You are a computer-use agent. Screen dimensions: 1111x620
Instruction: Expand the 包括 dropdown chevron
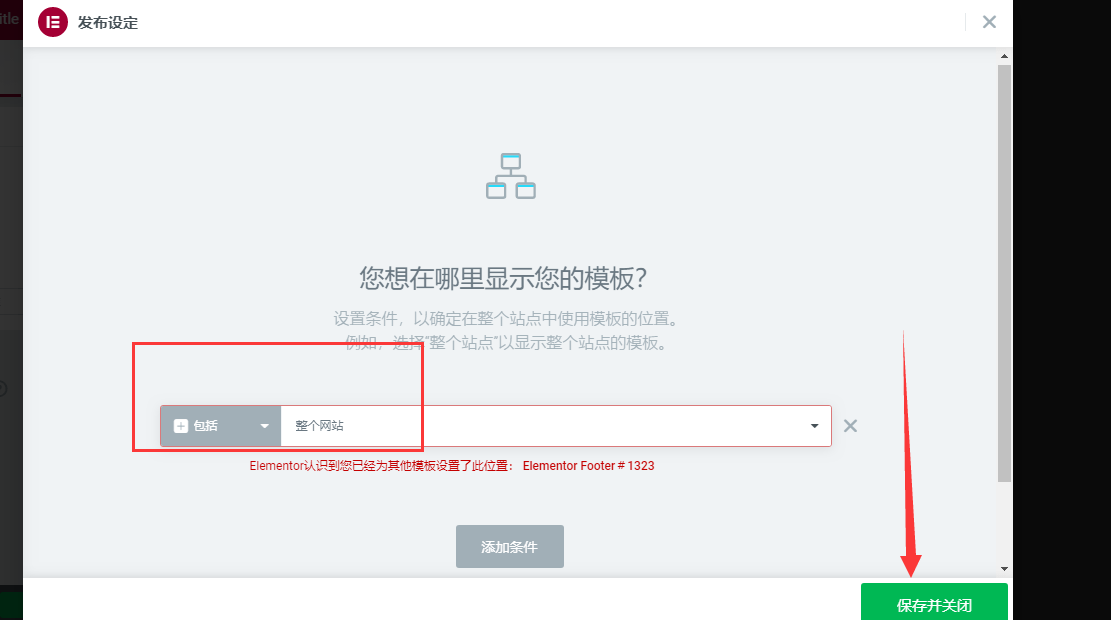(x=265, y=425)
